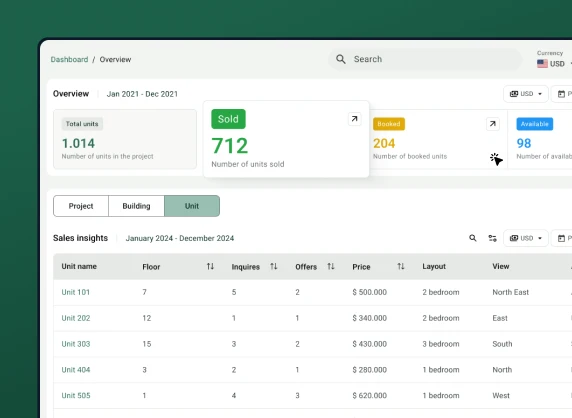Open the Sales insights USD currency dropdown
The height and width of the screenshot is (418, 572).
click(x=526, y=238)
